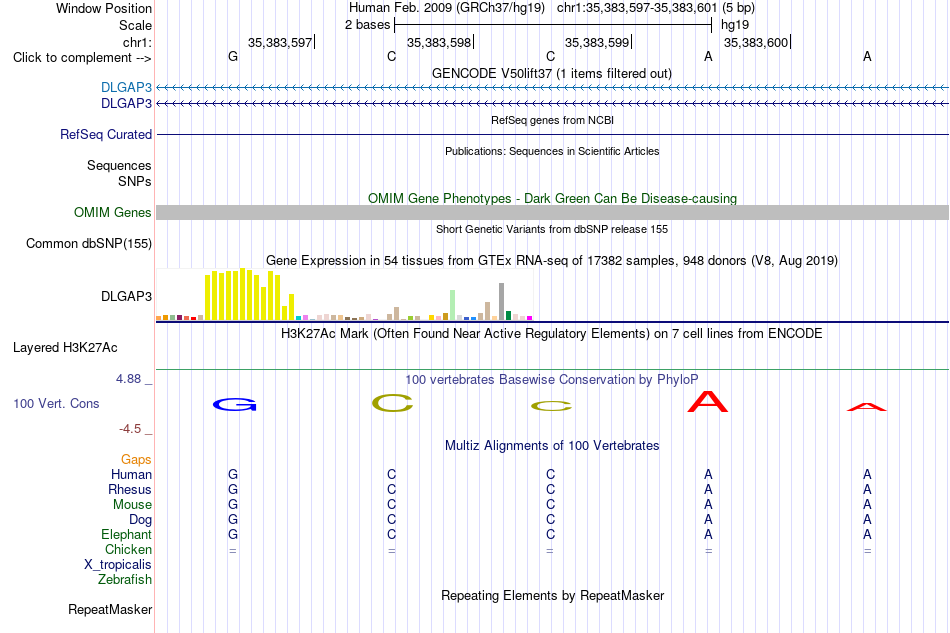Open the Common dbSNP(155) track label
Viewport: 950px width, 633px height.
point(89,244)
